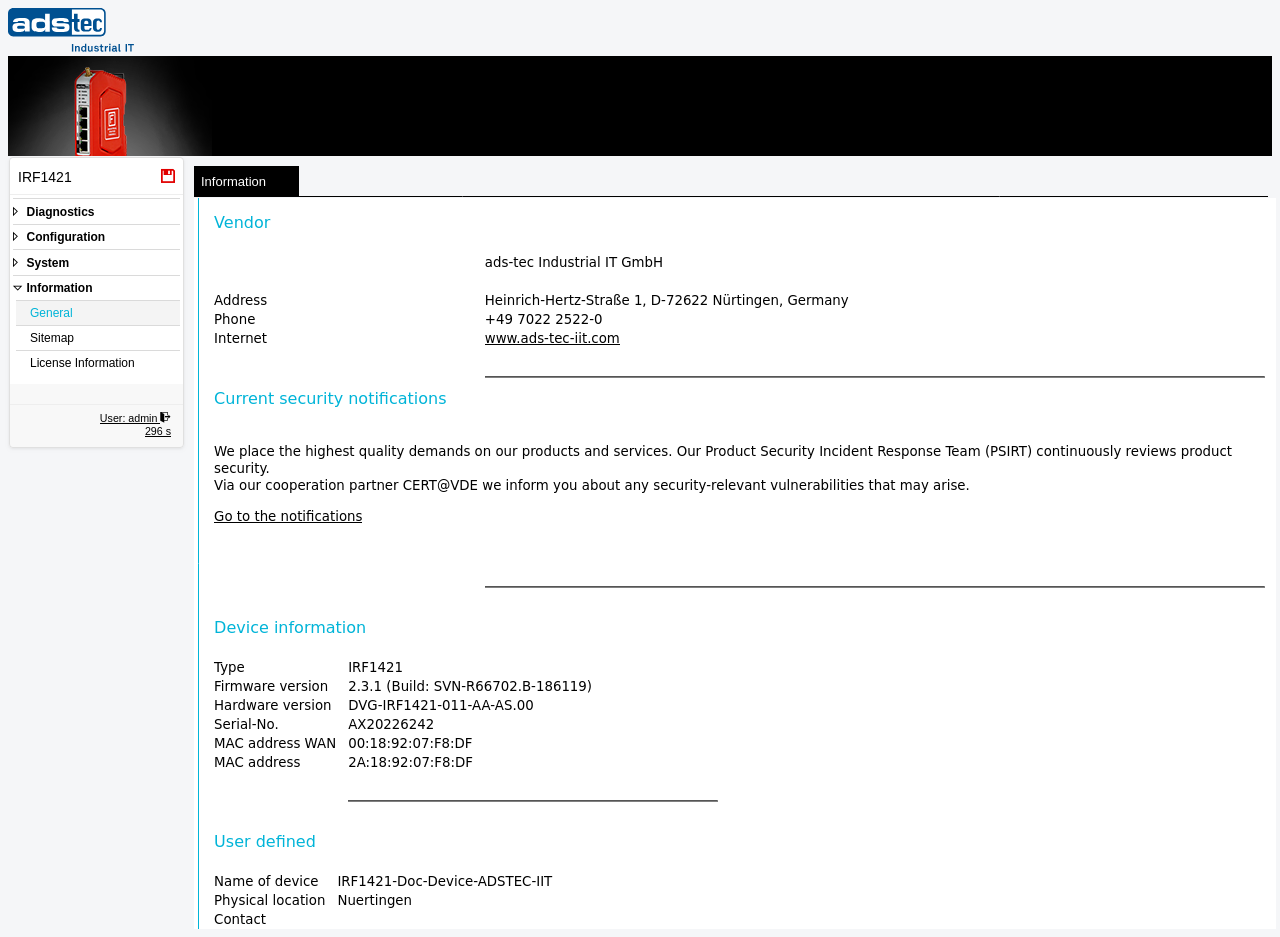The height and width of the screenshot is (937, 1280).
Task: Click the IRF1421 device title in sidebar
Action: click(45, 177)
